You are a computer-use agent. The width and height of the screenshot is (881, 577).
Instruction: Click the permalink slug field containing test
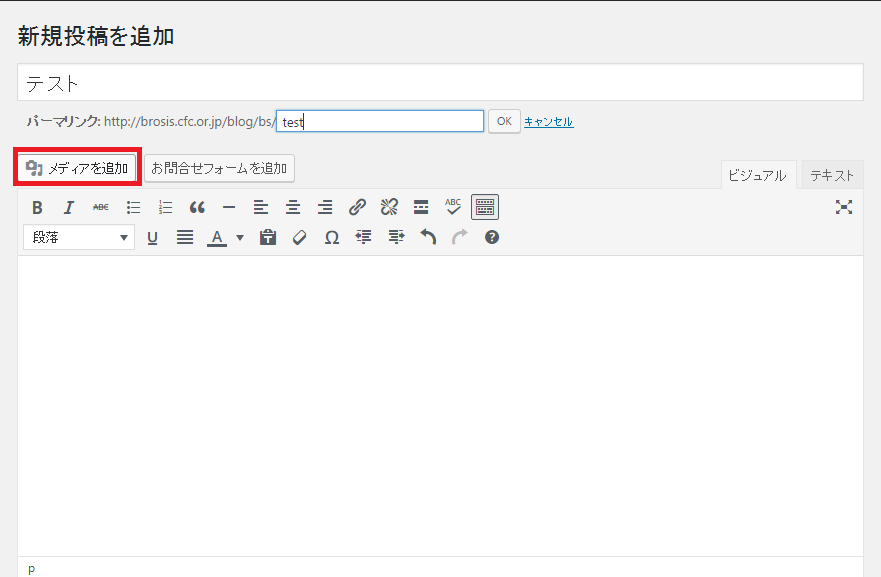click(380, 122)
